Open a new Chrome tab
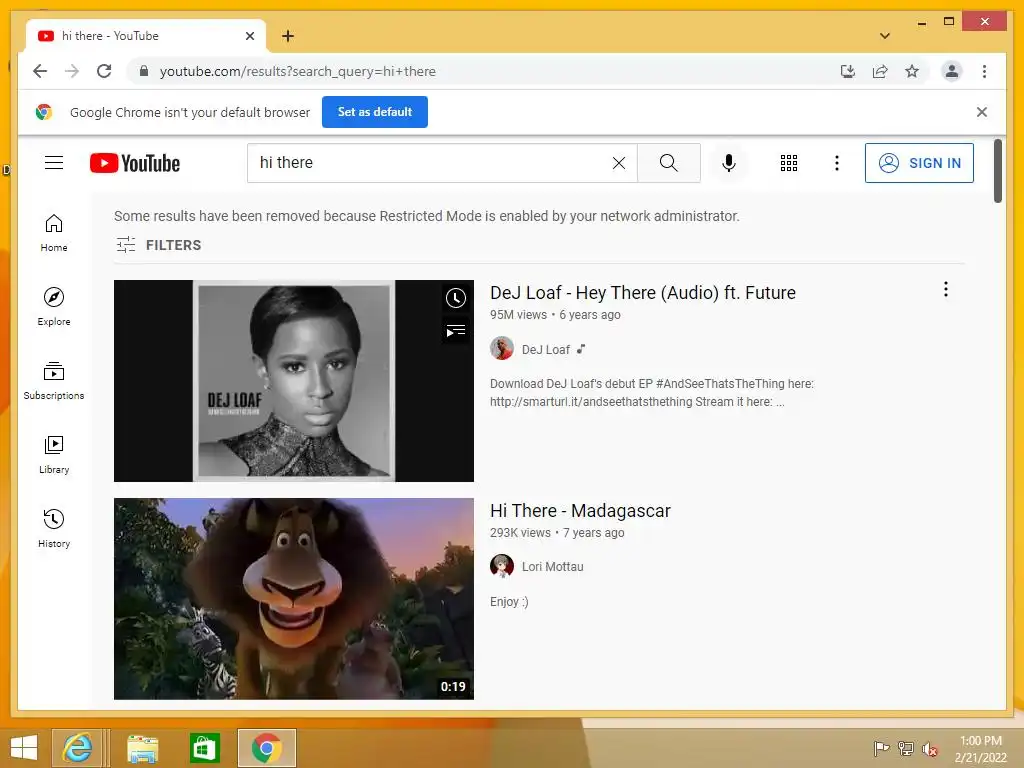Viewport: 1024px width, 768px height. (288, 36)
